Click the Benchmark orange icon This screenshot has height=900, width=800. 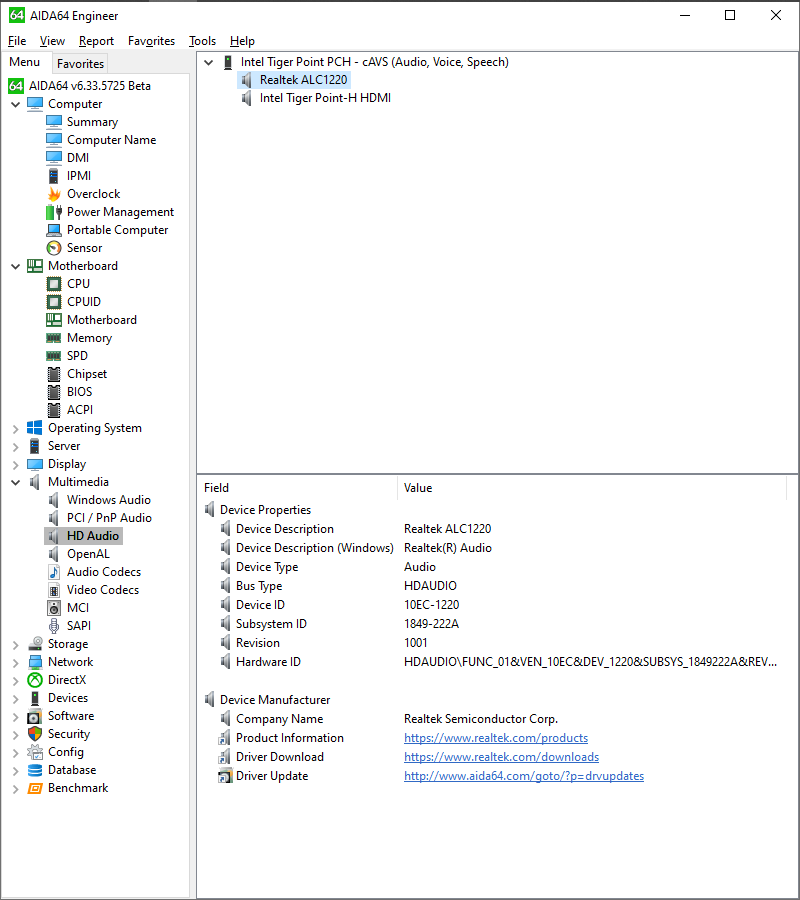click(35, 788)
